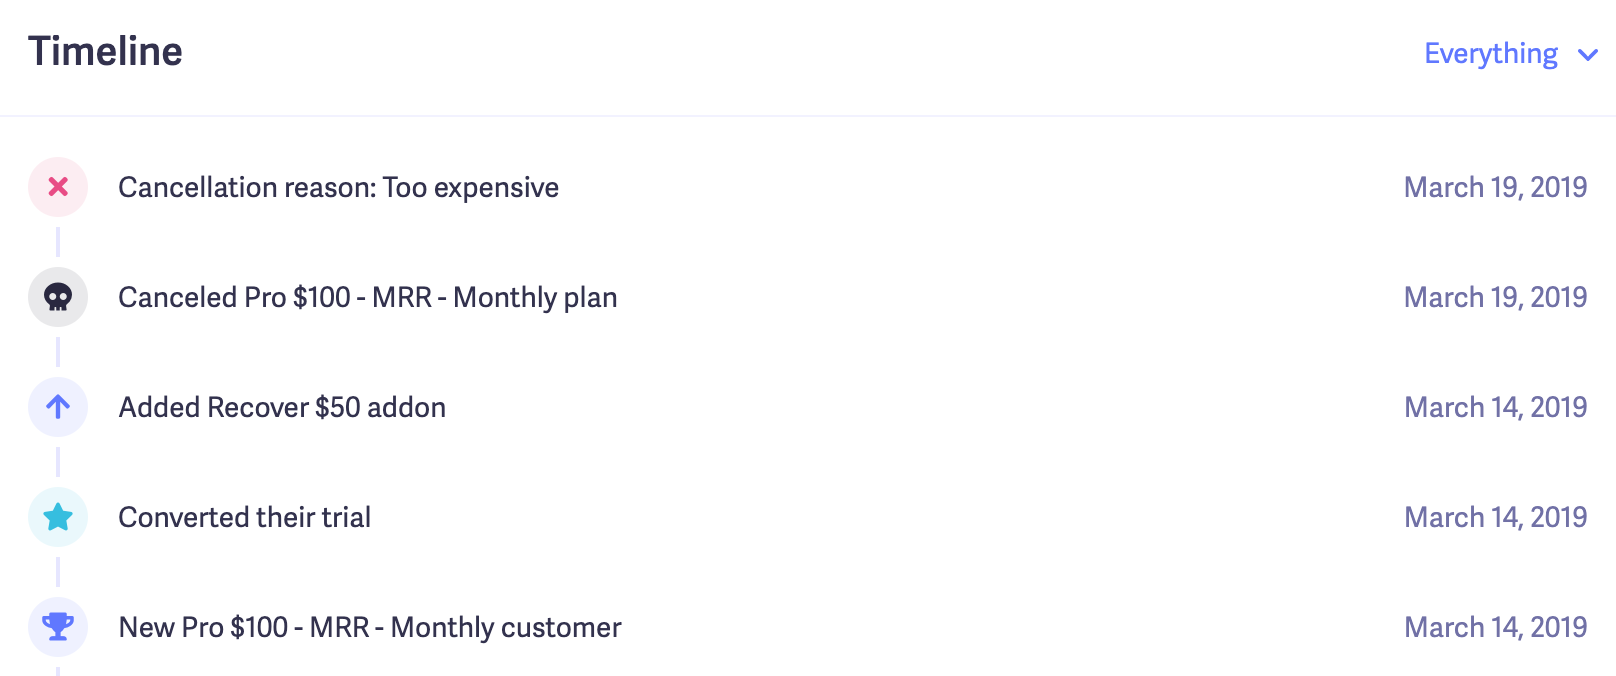Click the blue up-arrow addon icon
This screenshot has height=676, width=1616.
point(58,407)
